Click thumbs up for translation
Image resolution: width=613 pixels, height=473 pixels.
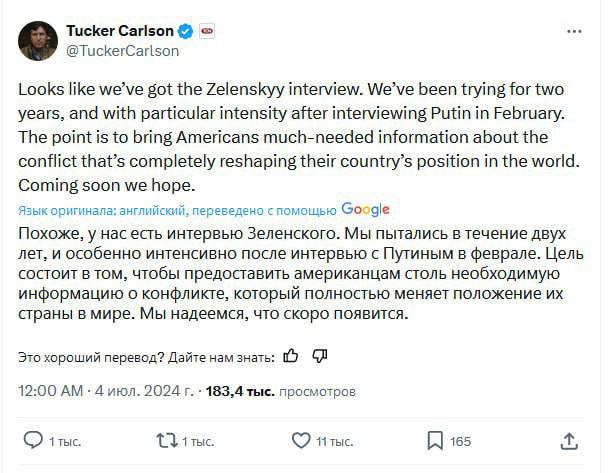pos(291,355)
